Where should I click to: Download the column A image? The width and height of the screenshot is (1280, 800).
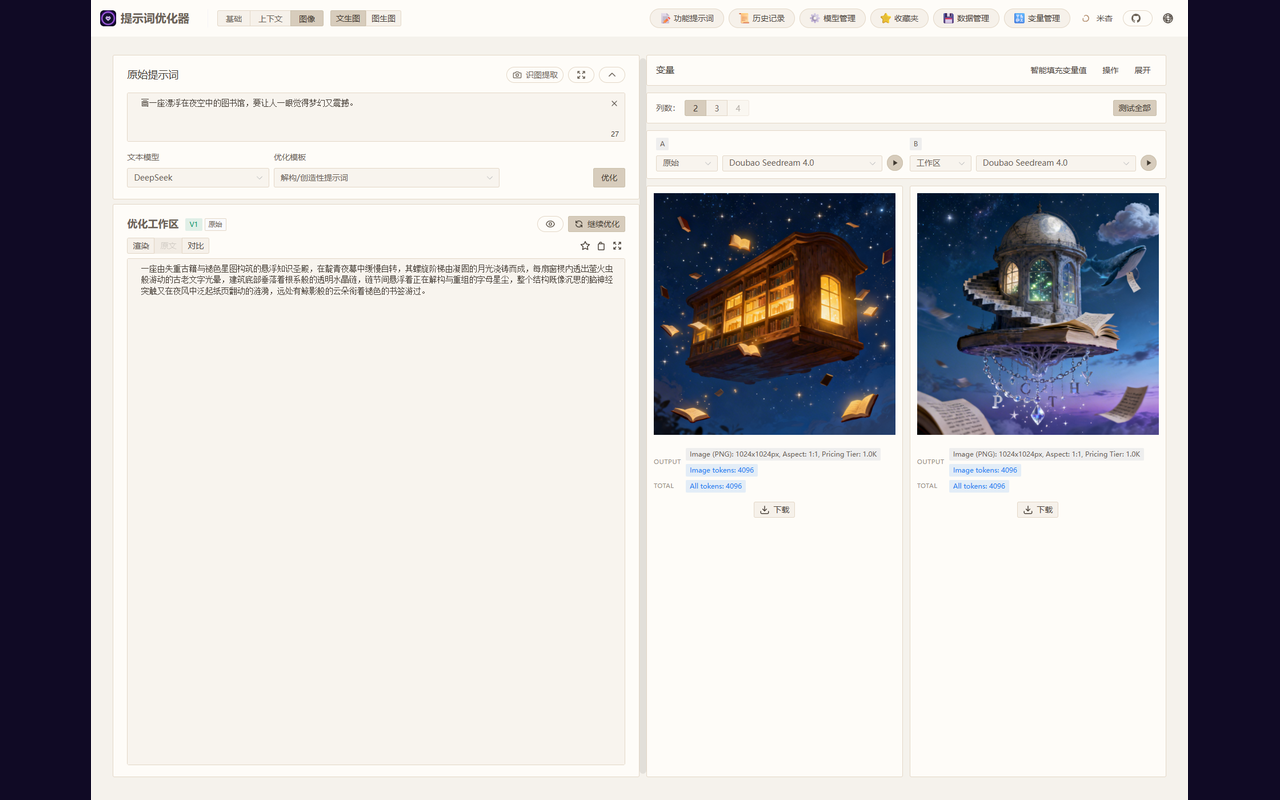click(774, 510)
